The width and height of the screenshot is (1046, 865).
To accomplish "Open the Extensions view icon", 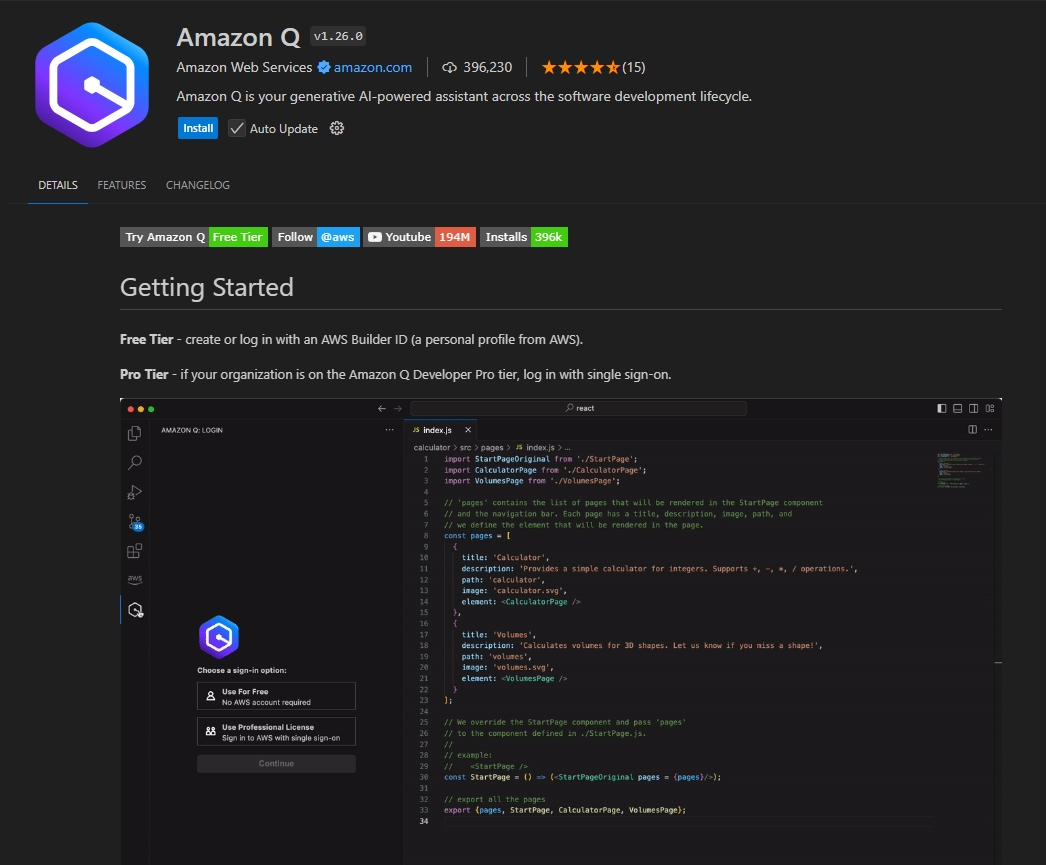I will (x=134, y=551).
